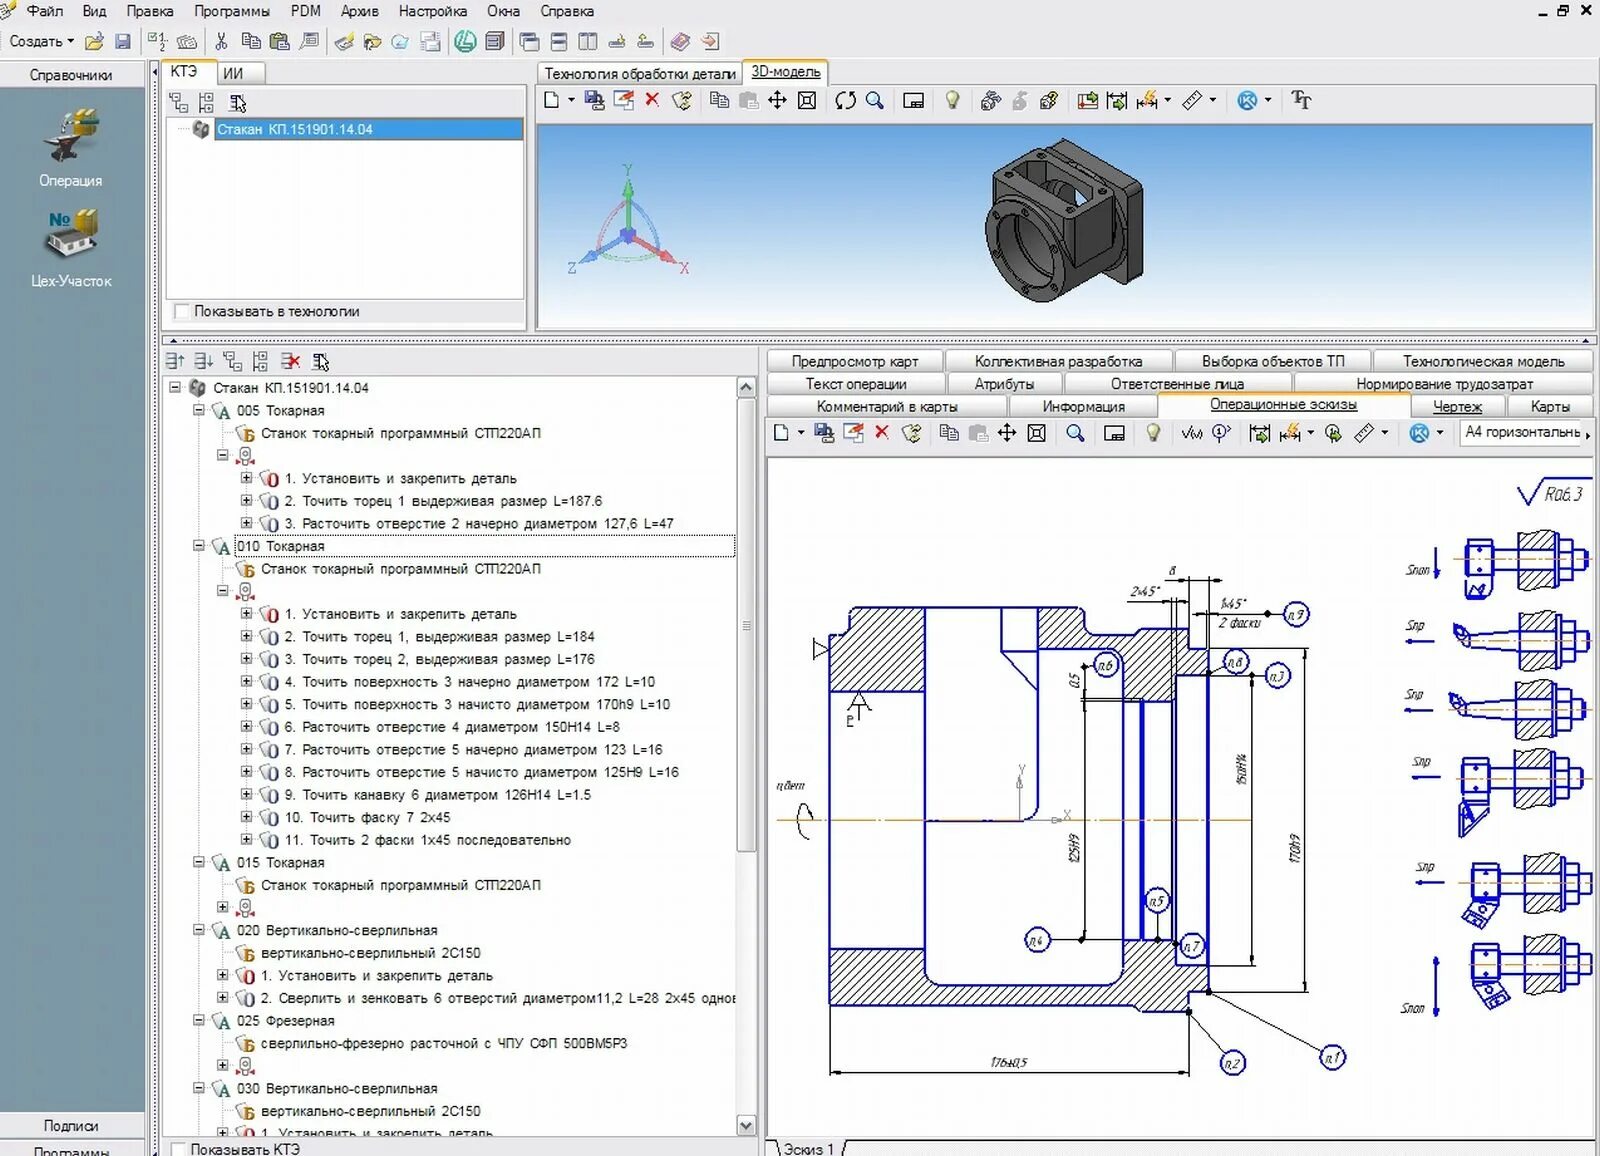The width and height of the screenshot is (1600, 1156).
Task: Select the Cut (scissors) tool
Action: click(219, 42)
